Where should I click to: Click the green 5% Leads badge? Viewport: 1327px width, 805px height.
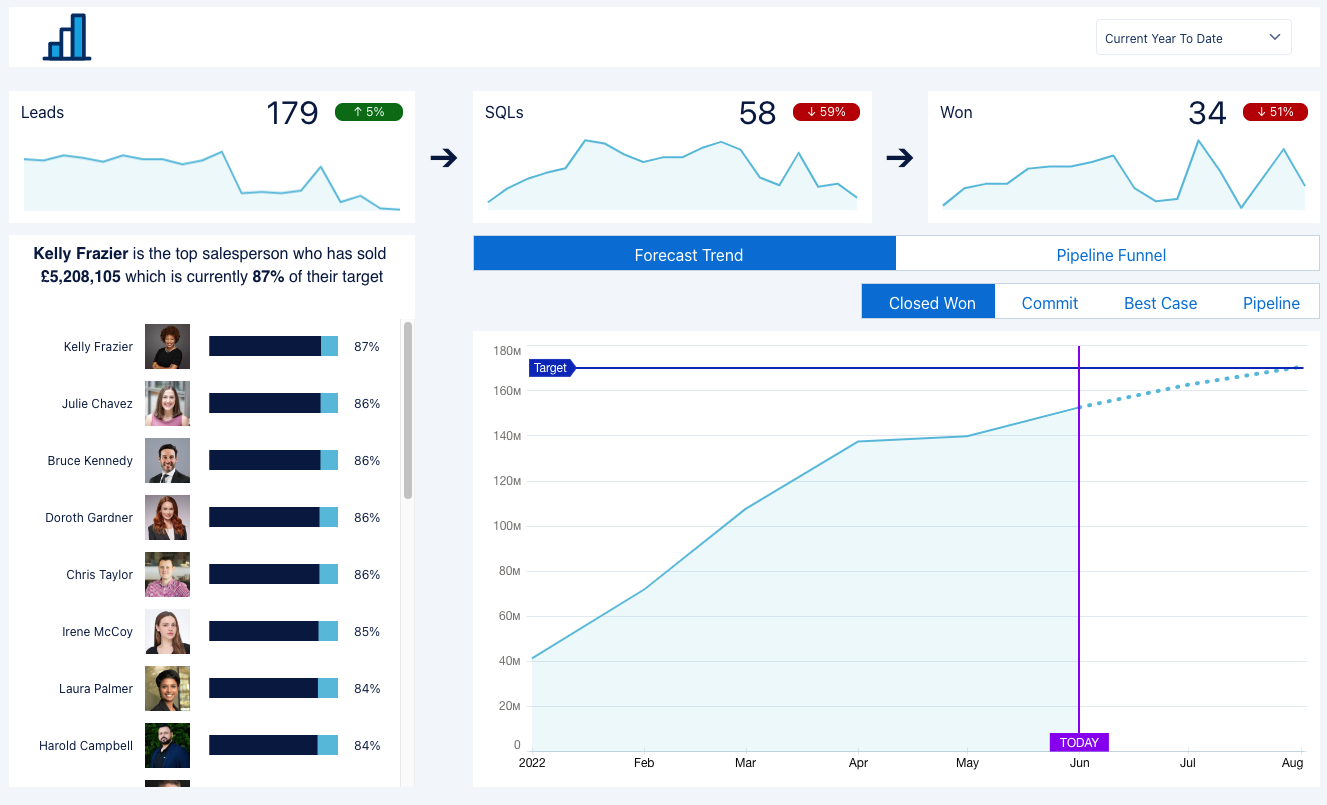(368, 112)
